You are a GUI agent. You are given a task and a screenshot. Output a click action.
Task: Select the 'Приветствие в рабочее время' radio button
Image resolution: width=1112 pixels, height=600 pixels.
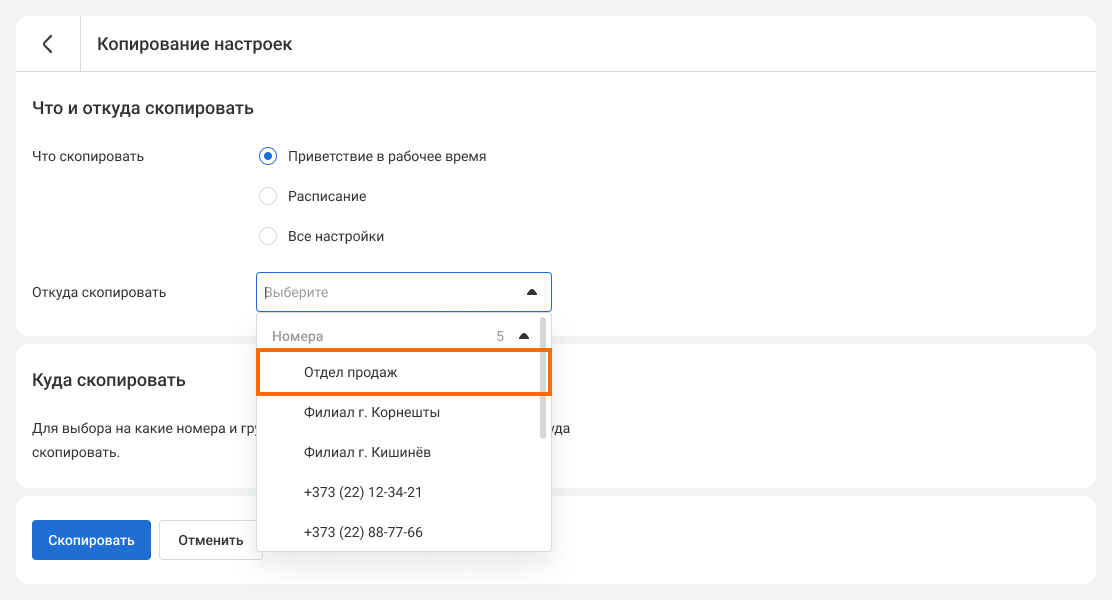(268, 156)
